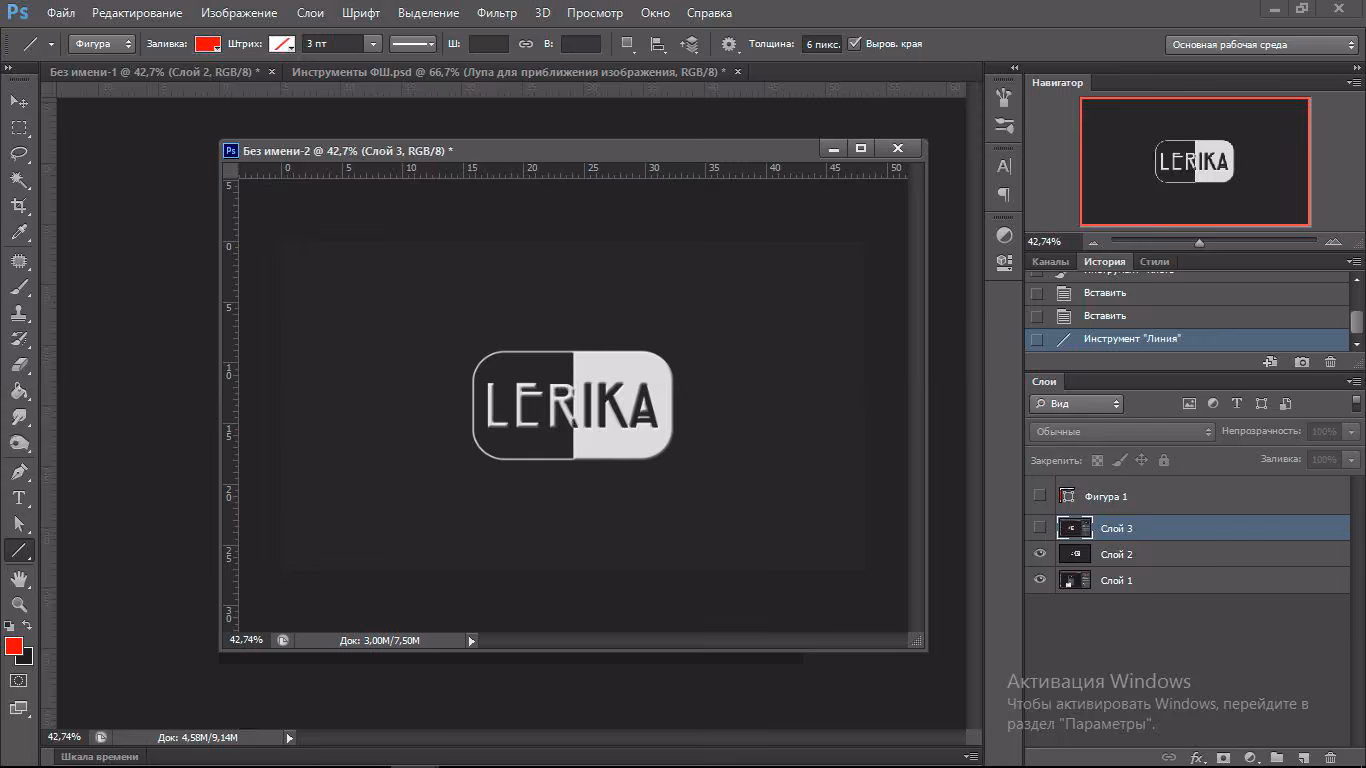Open the path arrangement stack icon

tap(689, 44)
